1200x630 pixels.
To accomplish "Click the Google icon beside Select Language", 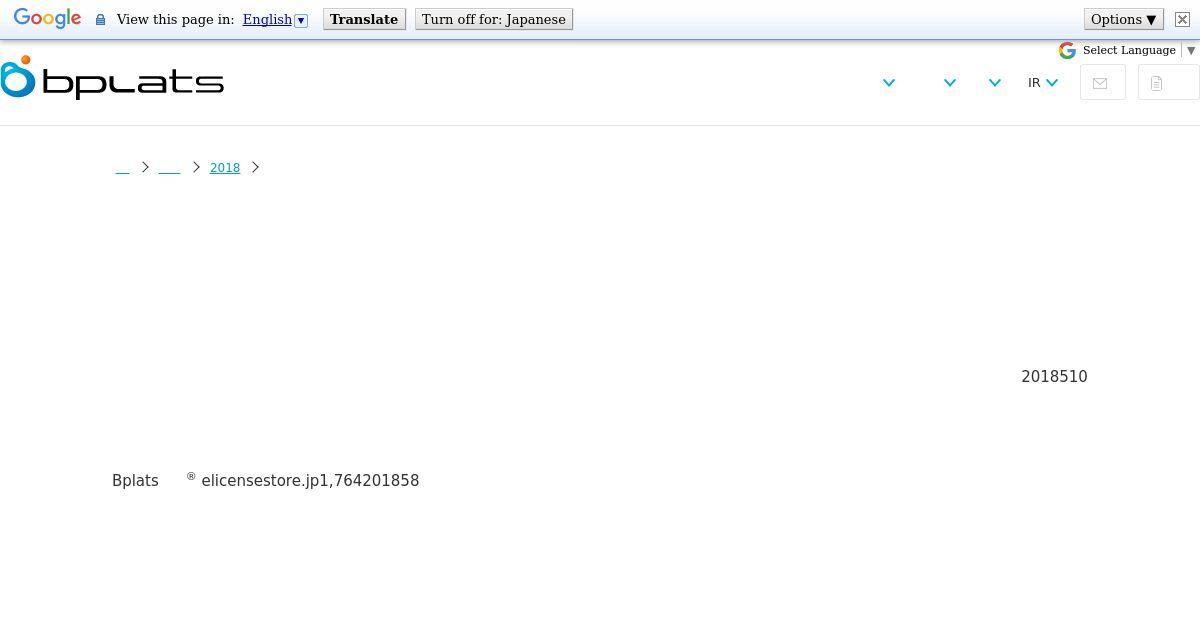I will click(x=1067, y=50).
